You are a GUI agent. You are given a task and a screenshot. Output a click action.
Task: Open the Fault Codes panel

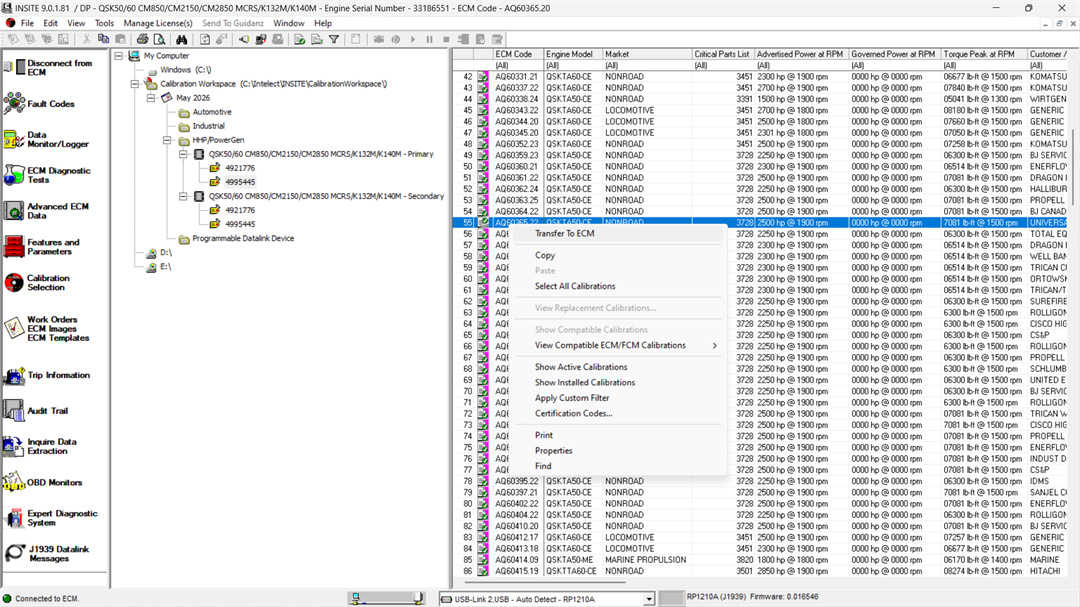(x=50, y=103)
